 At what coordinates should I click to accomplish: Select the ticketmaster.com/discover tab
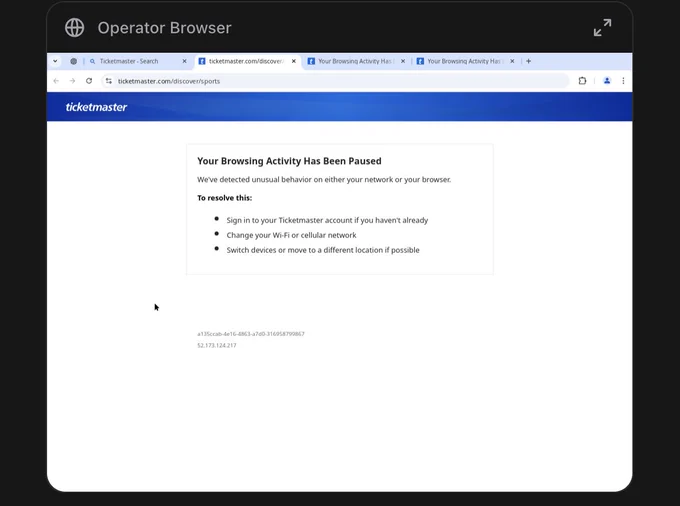point(246,61)
